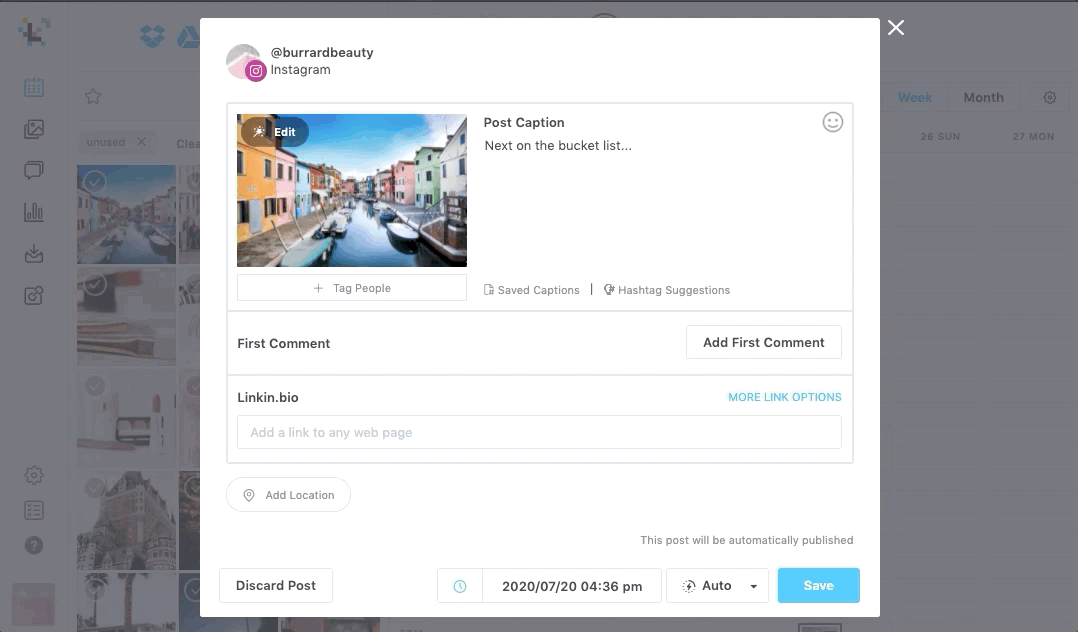1078x632 pixels.
Task: Click the clock schedule icon
Action: tap(460, 586)
